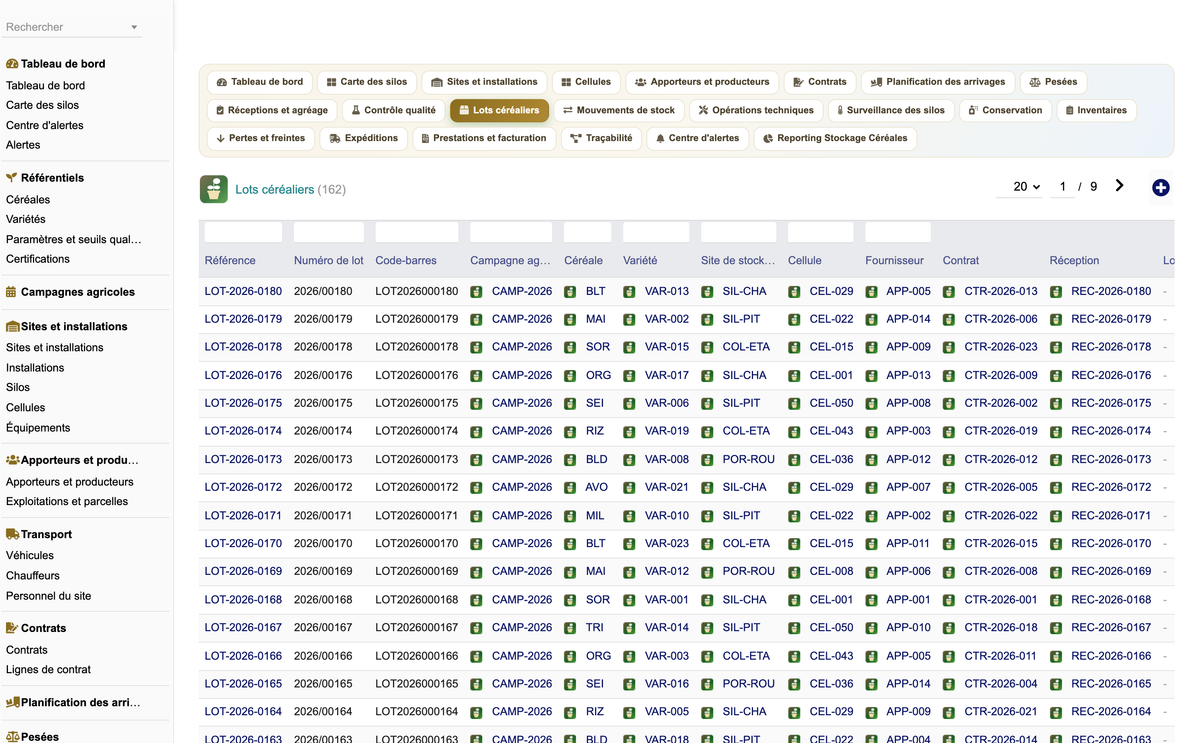Click green icon beside CAMP-2026 in LOT-2026-0172 row
This screenshot has height=743, width=1200.
[x=476, y=488]
